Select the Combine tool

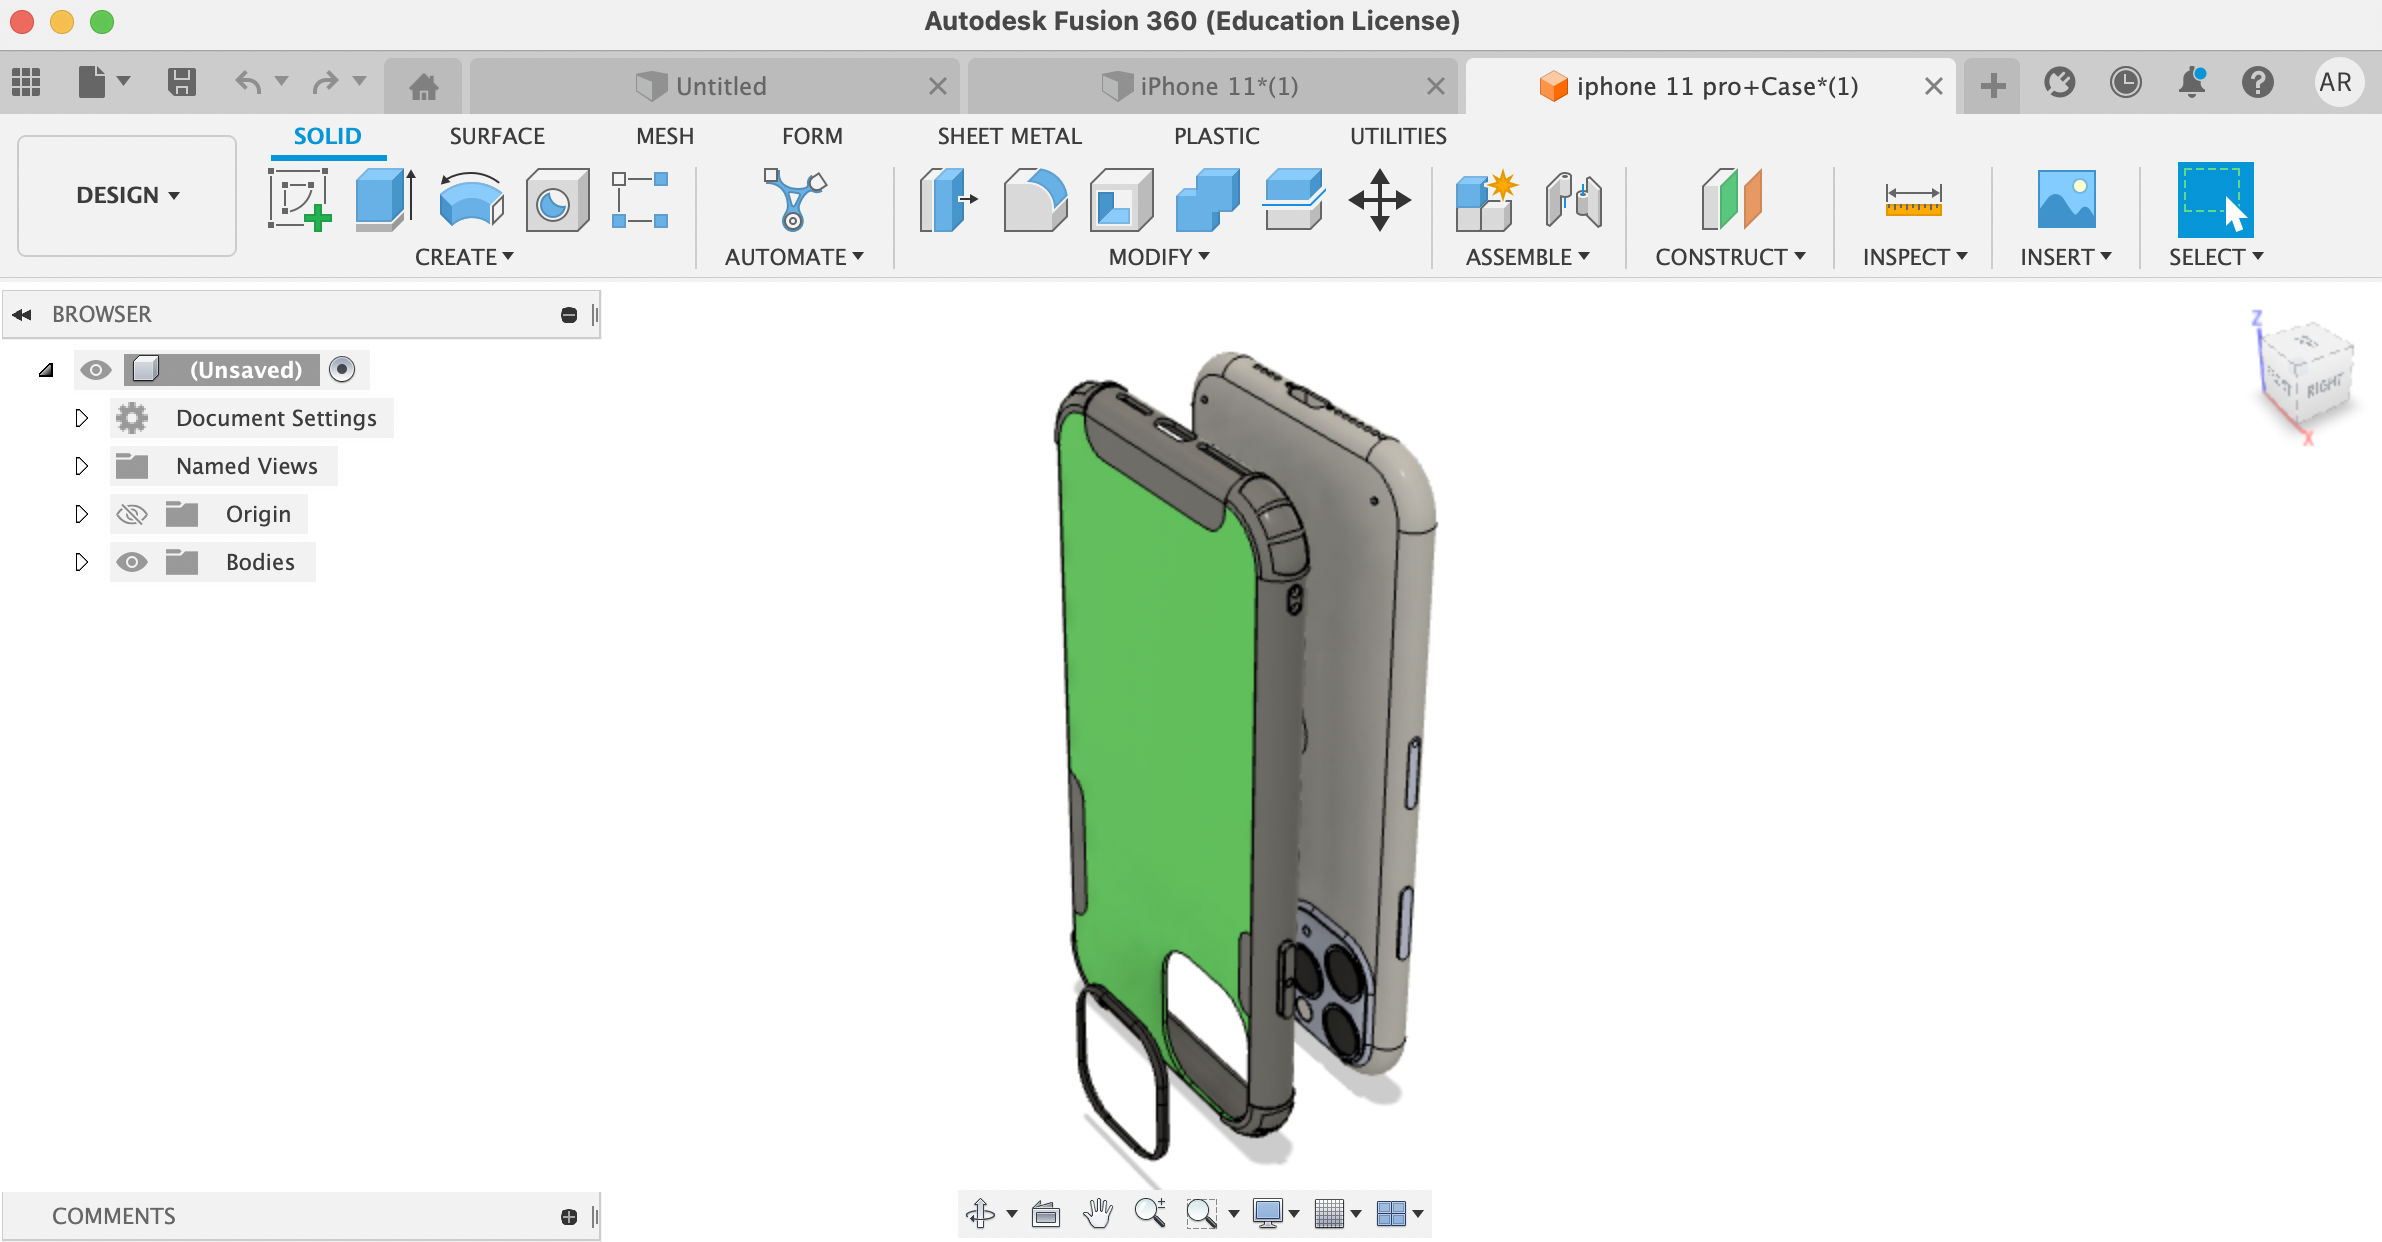(x=1207, y=199)
